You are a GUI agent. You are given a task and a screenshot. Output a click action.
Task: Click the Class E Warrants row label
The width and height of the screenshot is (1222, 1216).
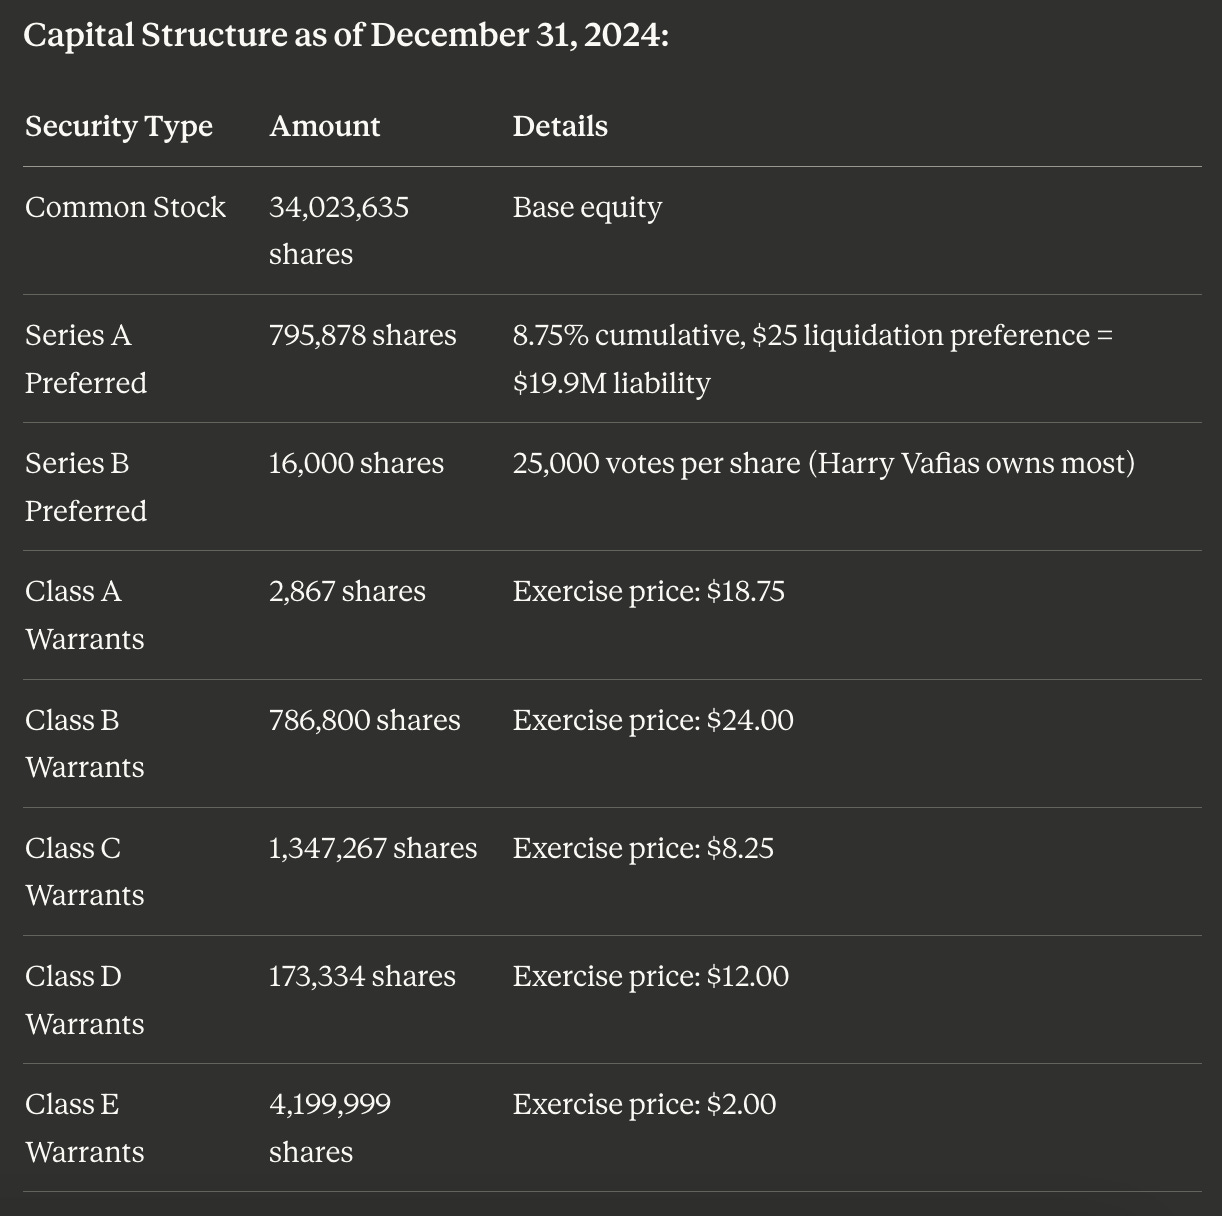pyautogui.click(x=85, y=1128)
